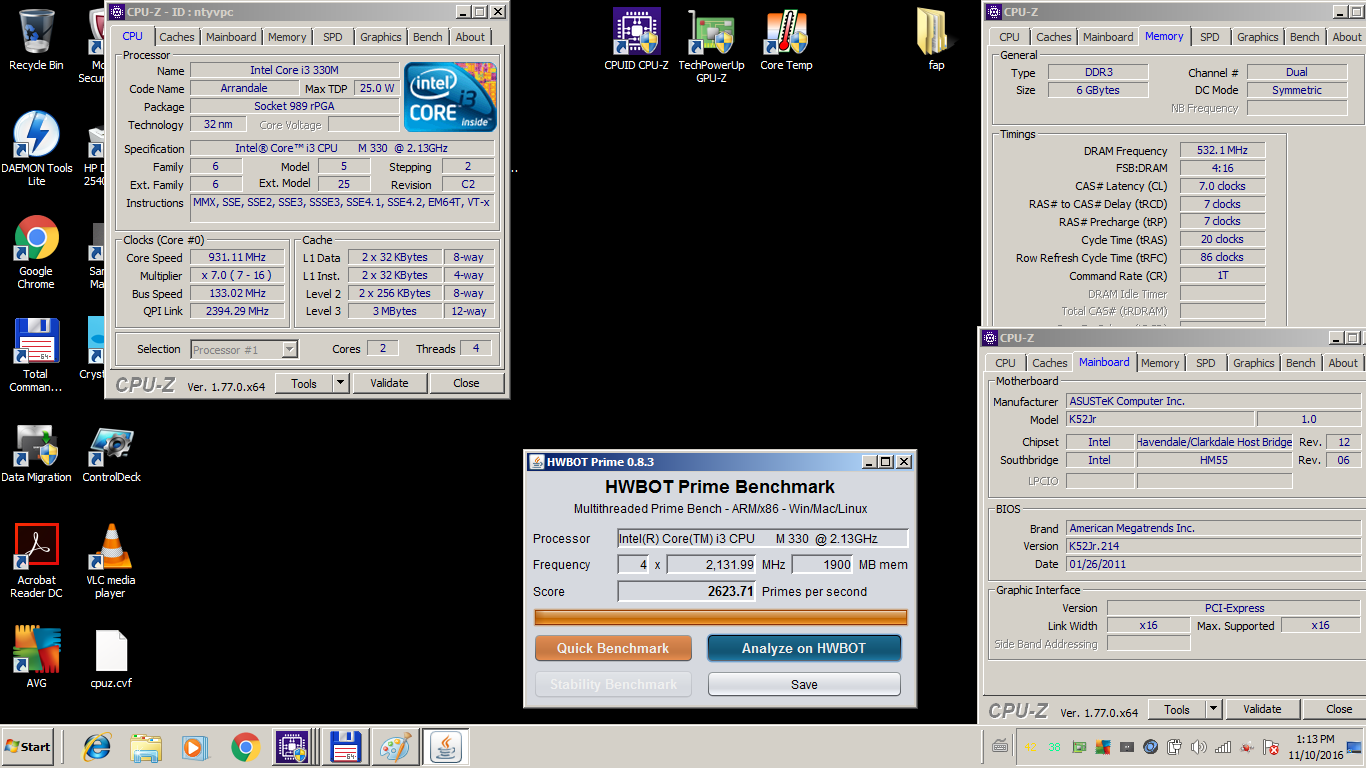This screenshot has width=1366, height=768.
Task: Open CPUID CPU-Z desktop shortcut
Action: pyautogui.click(x=636, y=40)
